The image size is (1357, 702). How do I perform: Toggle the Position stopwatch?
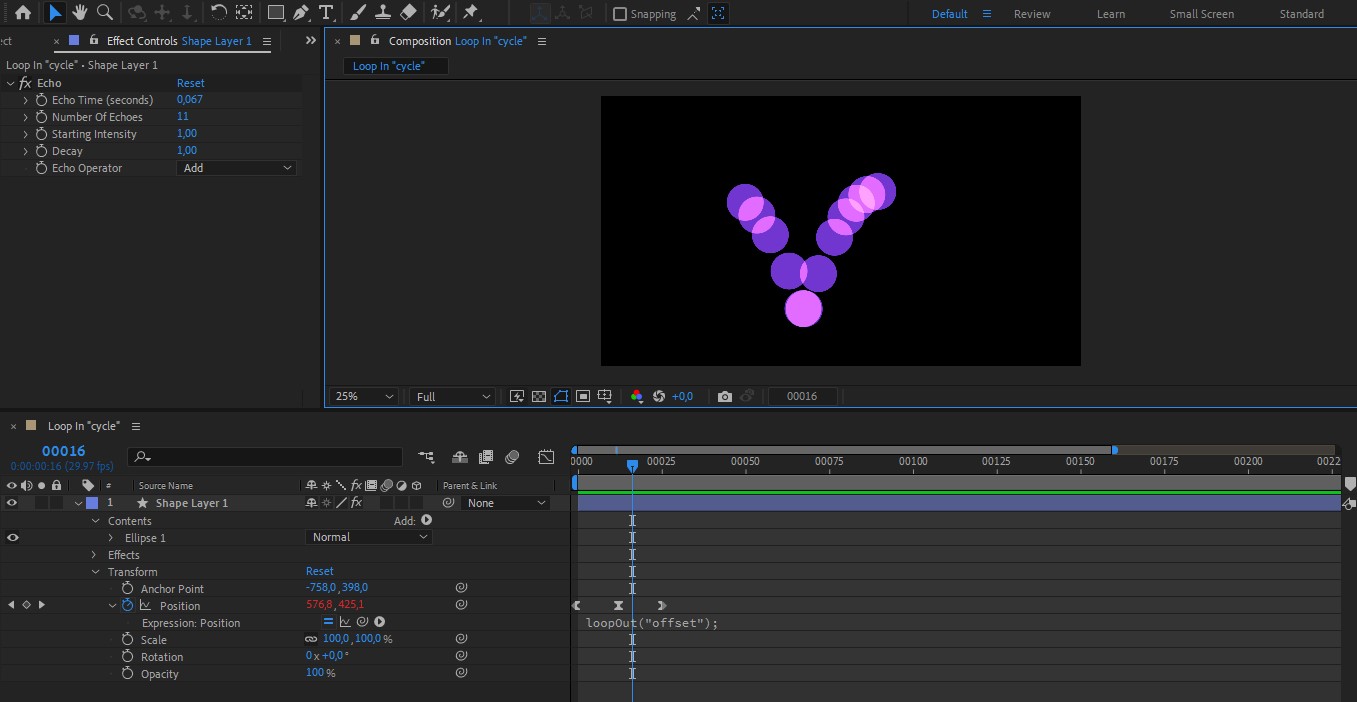click(127, 605)
